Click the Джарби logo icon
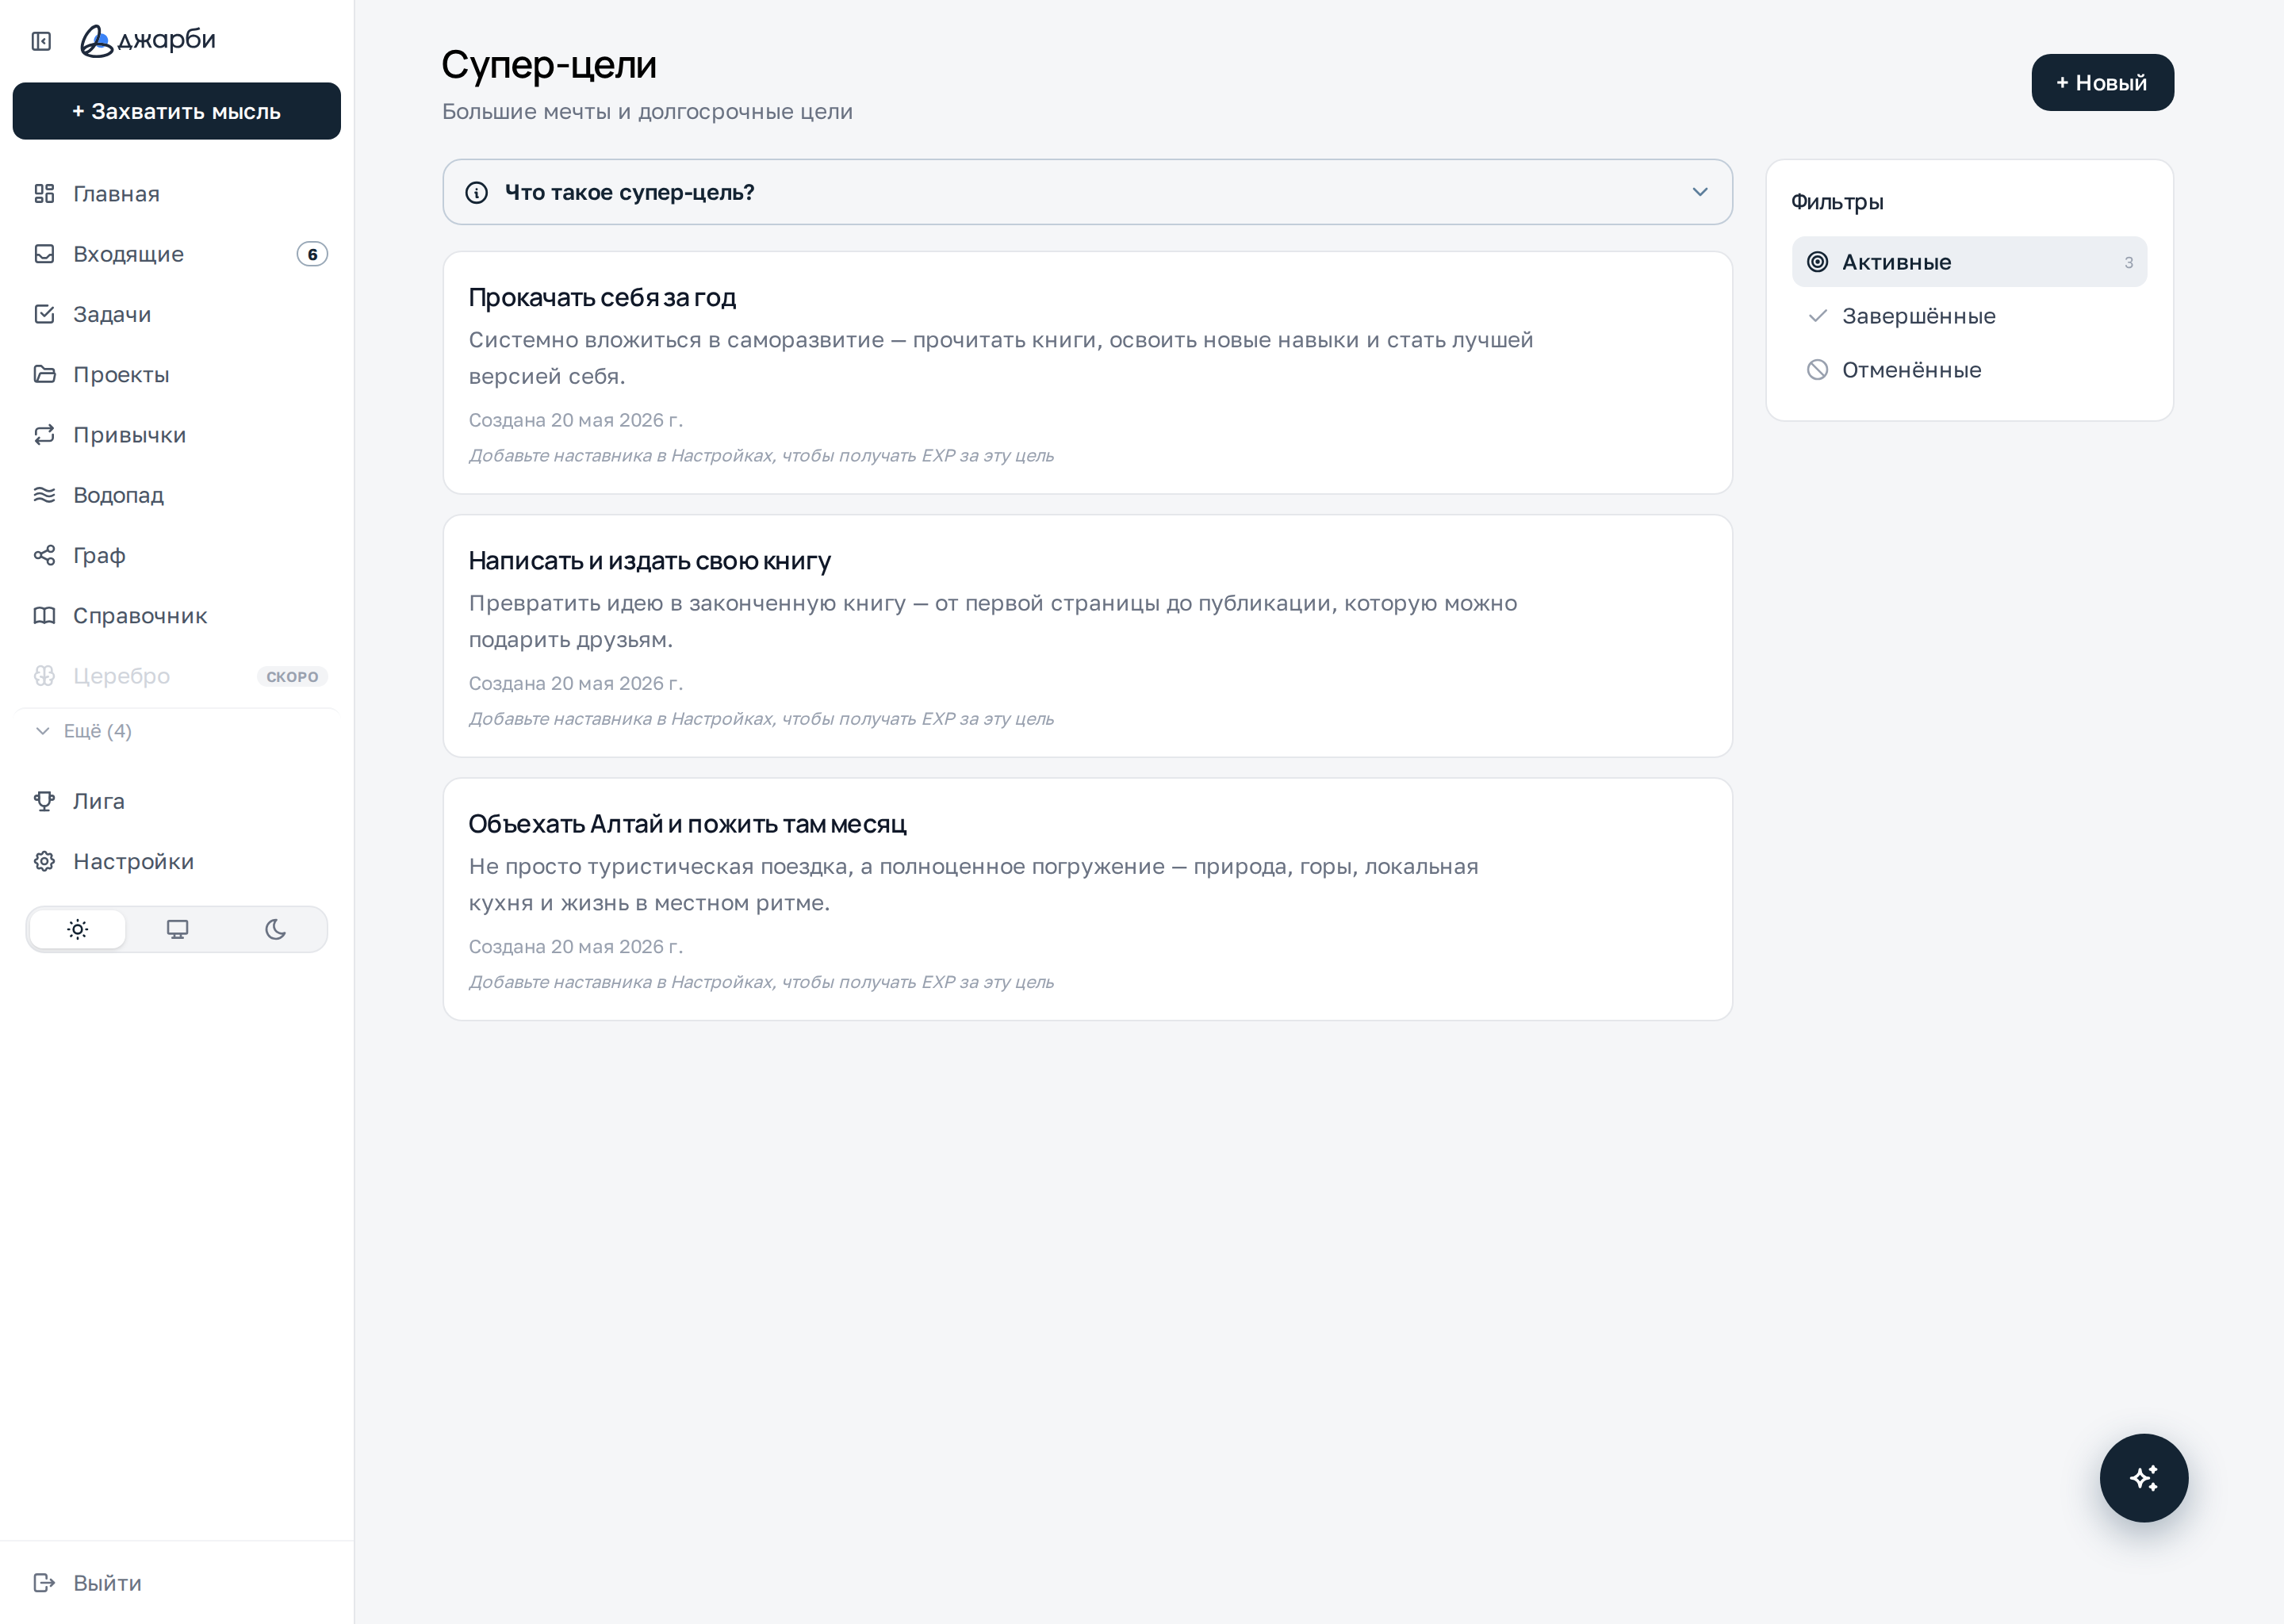Image resolution: width=2284 pixels, height=1624 pixels. pyautogui.click(x=96, y=41)
